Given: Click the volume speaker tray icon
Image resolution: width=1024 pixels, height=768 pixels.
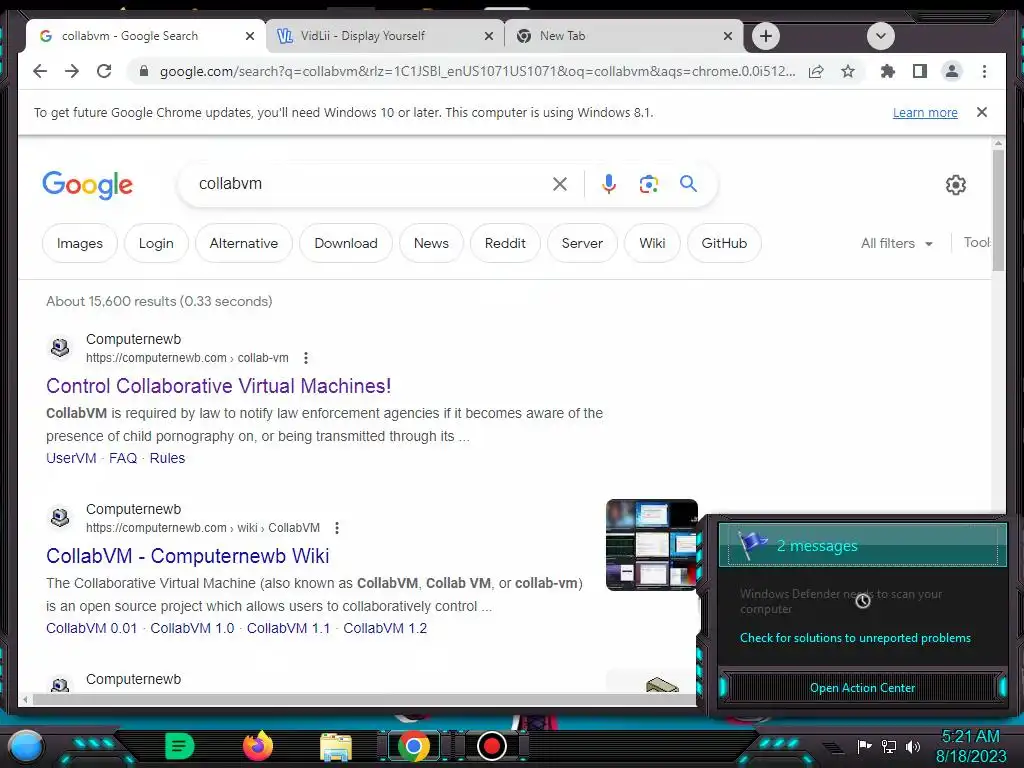Looking at the screenshot, I should point(912,746).
